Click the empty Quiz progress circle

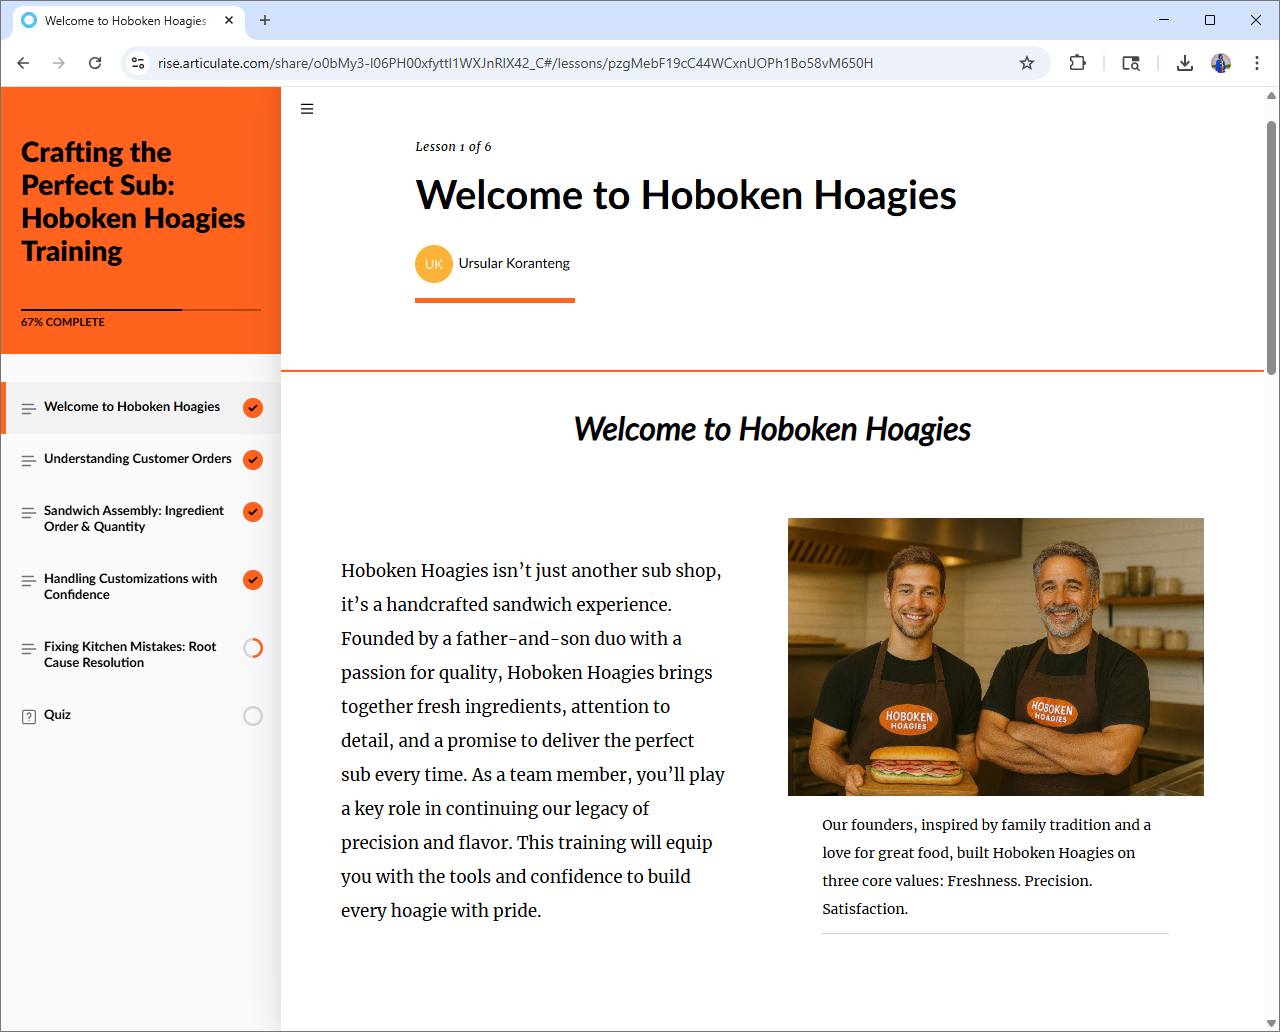(253, 716)
